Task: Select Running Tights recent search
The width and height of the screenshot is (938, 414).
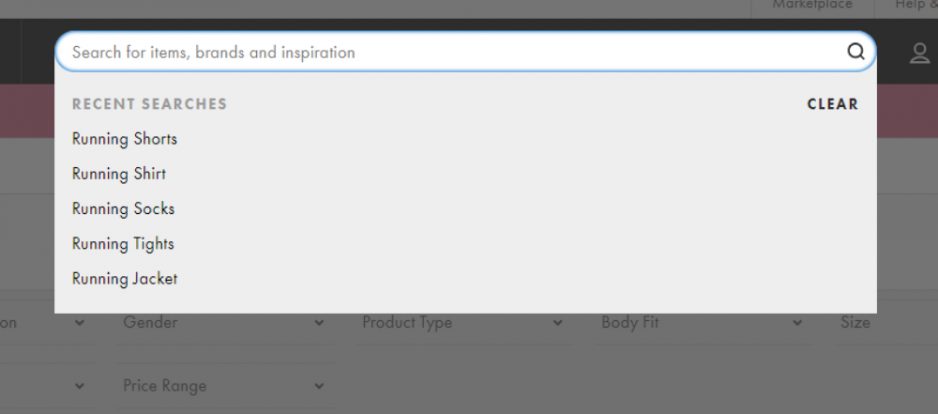Action: [123, 244]
